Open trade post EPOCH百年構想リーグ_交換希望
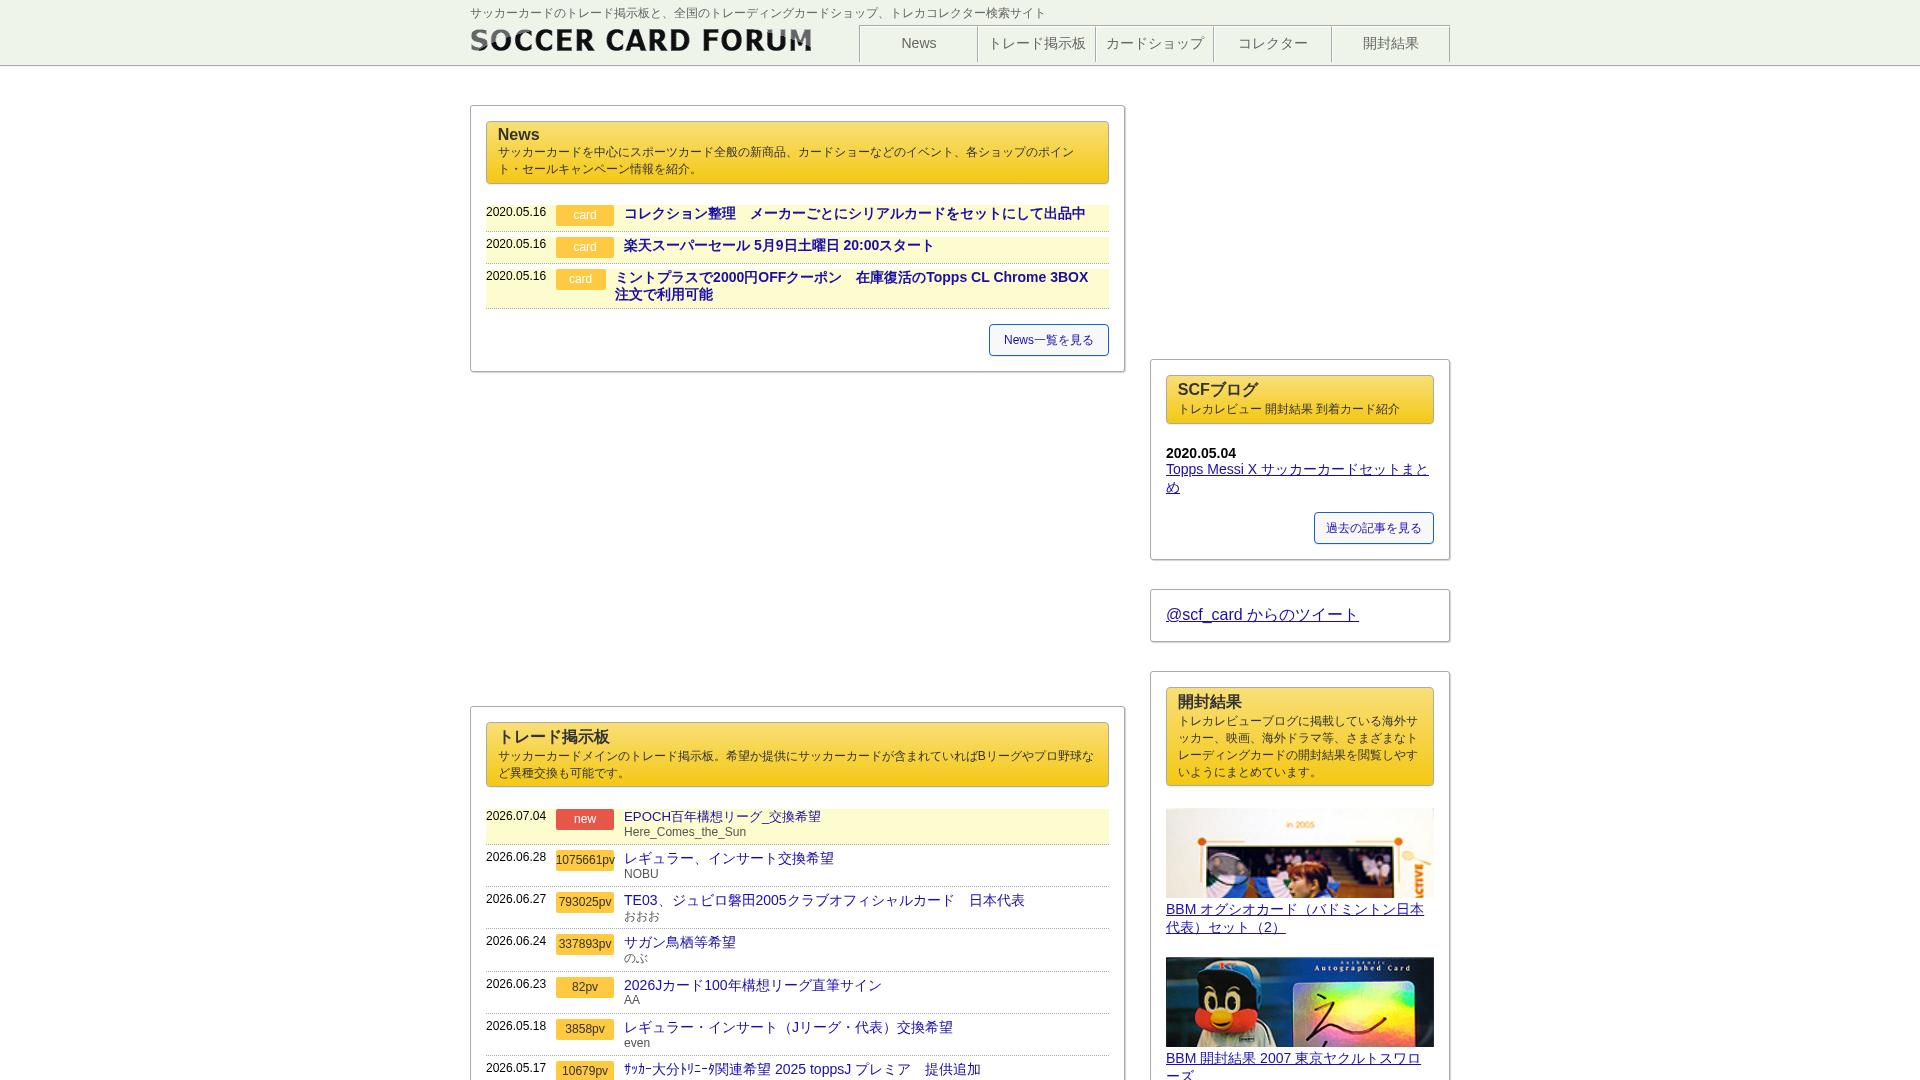Screen dimensions: 1920x1080 point(722,817)
